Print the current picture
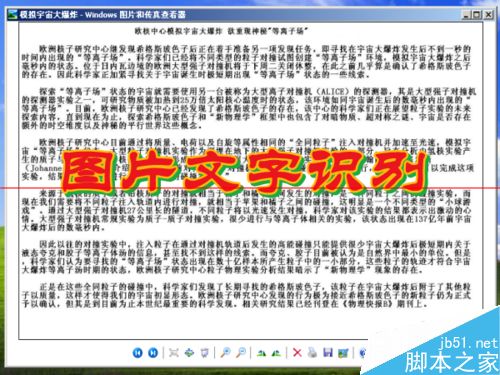 [312, 352]
